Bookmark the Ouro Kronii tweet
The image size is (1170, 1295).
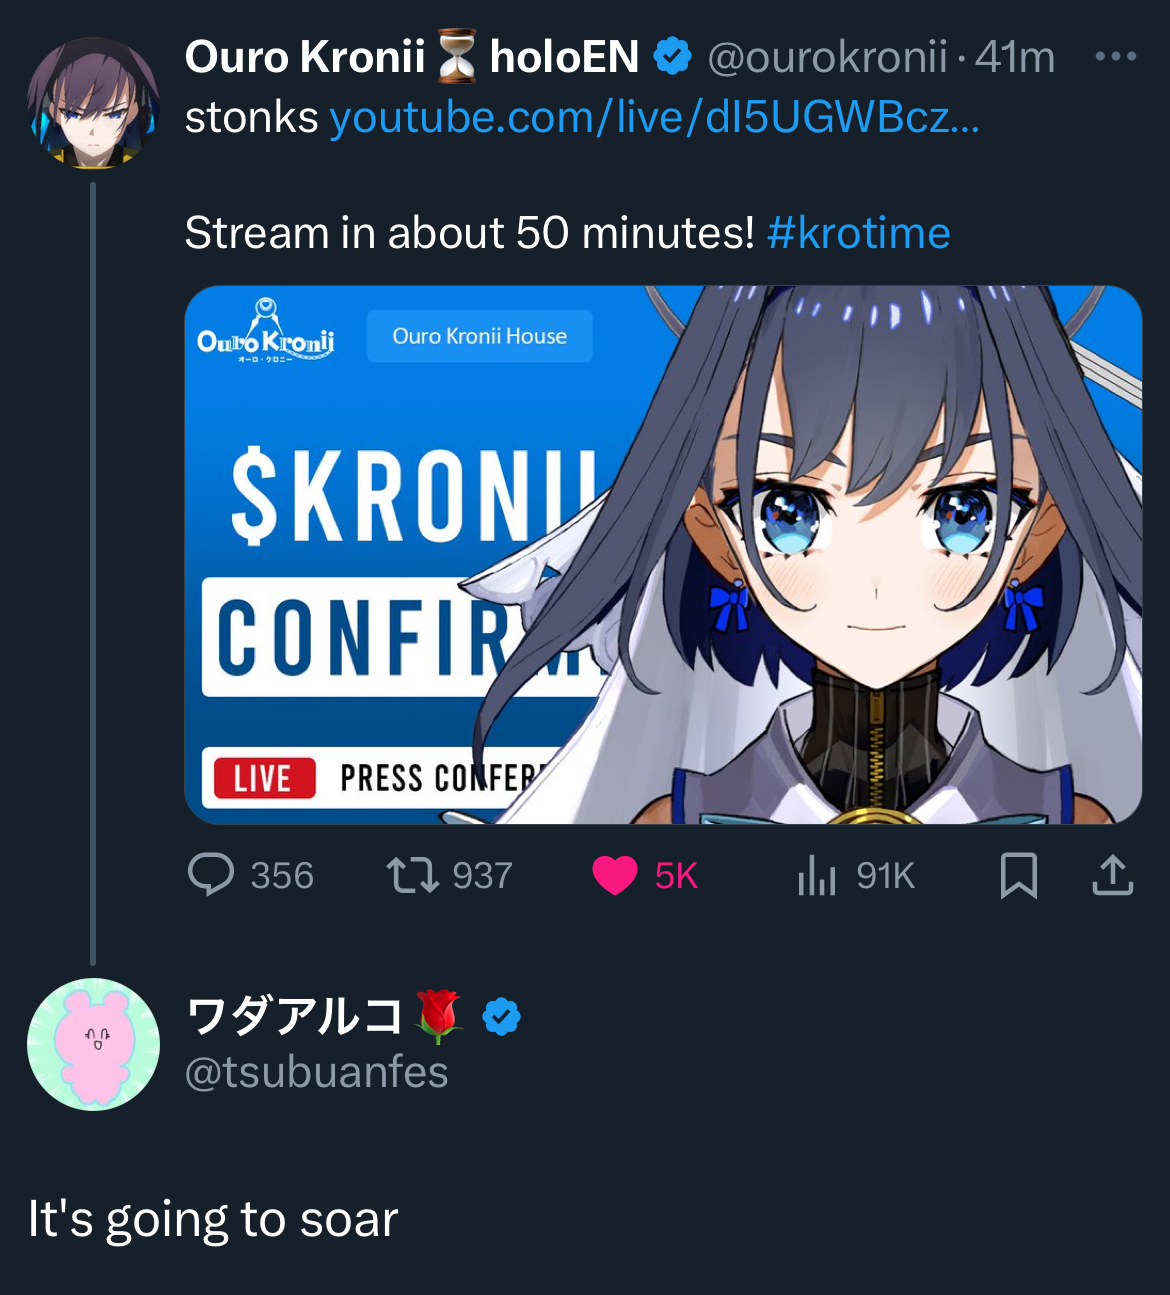tap(1019, 875)
